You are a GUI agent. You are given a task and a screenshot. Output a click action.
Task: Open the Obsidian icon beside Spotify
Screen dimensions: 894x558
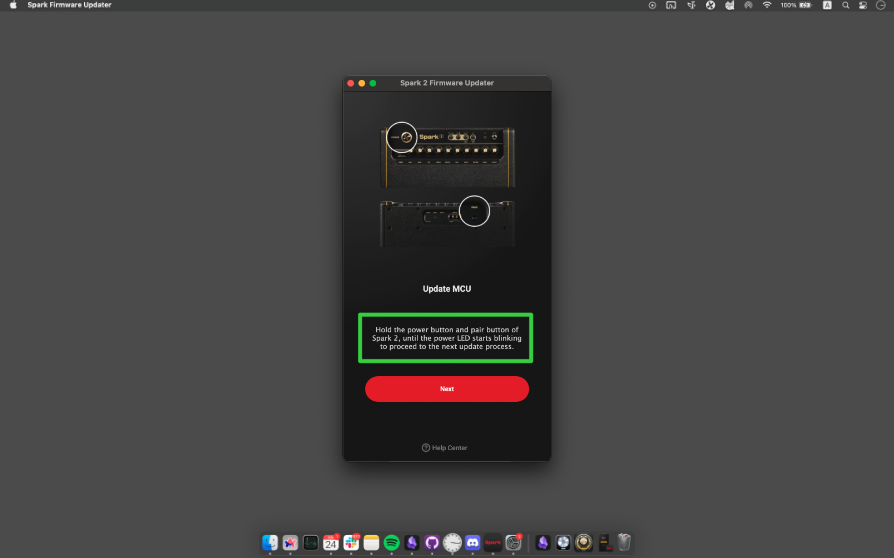pos(412,543)
